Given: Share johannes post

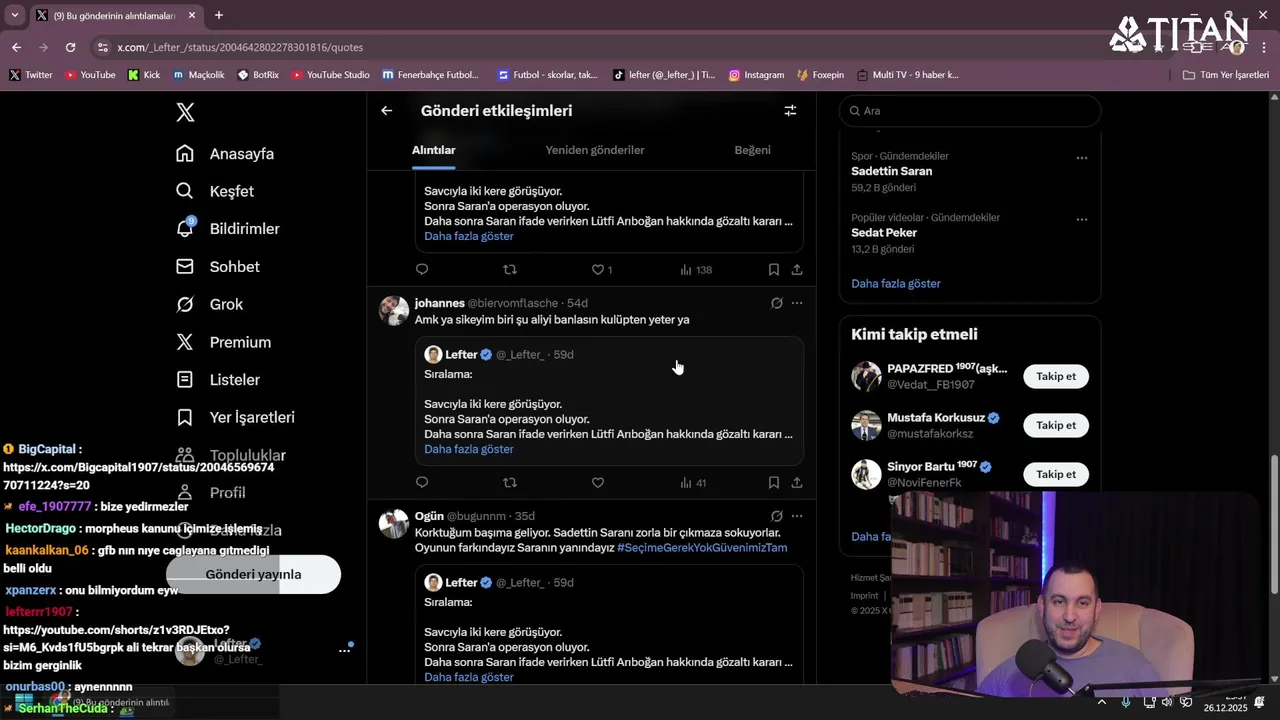Looking at the screenshot, I should 797,483.
